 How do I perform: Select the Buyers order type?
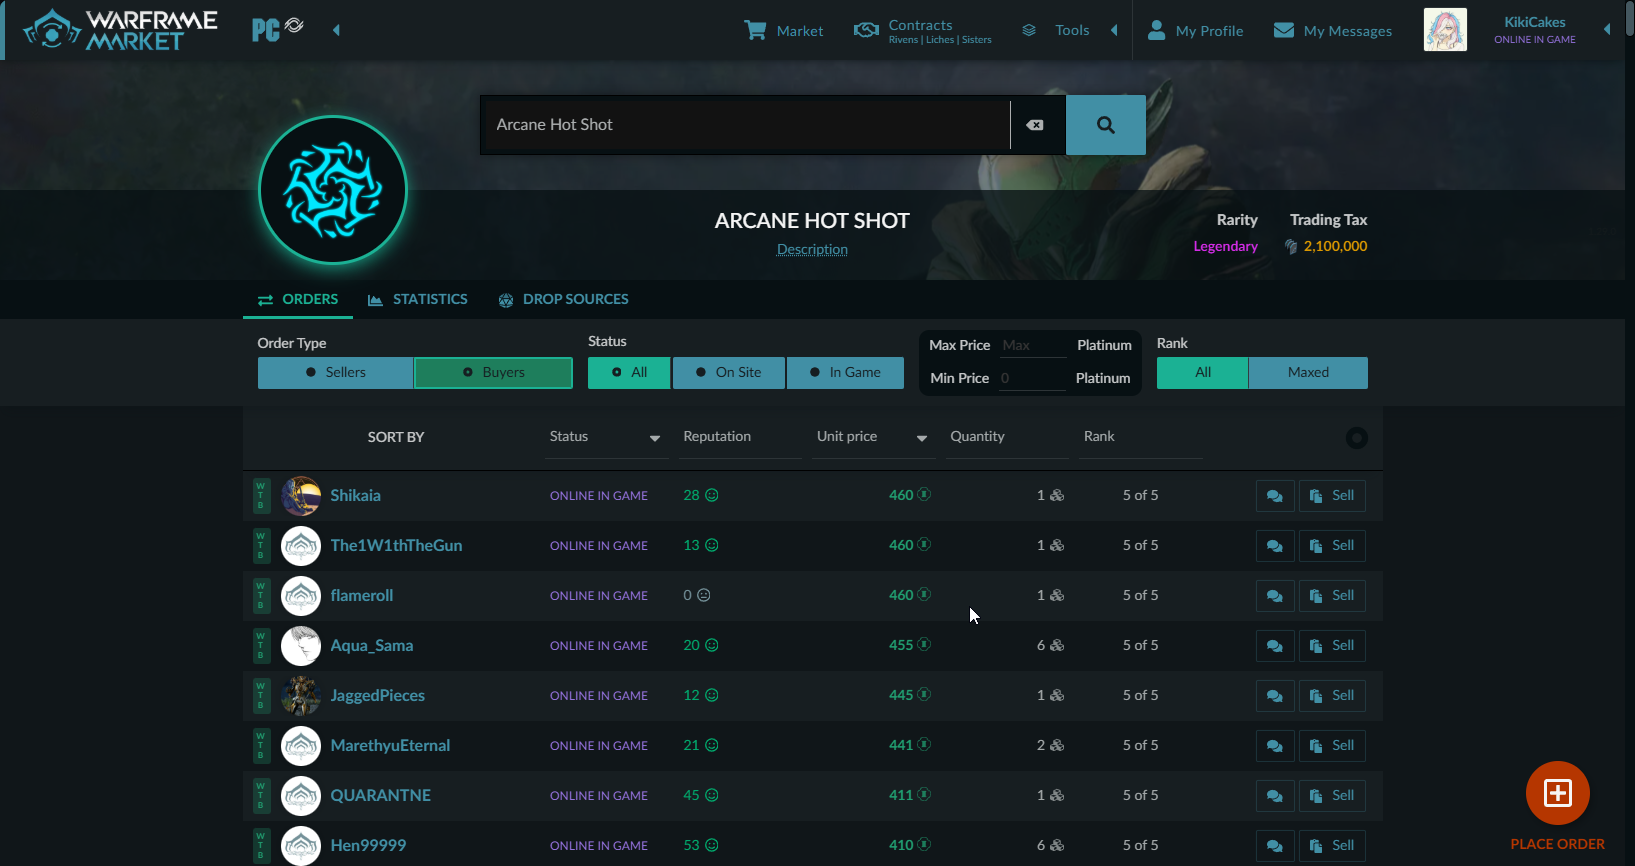click(493, 372)
